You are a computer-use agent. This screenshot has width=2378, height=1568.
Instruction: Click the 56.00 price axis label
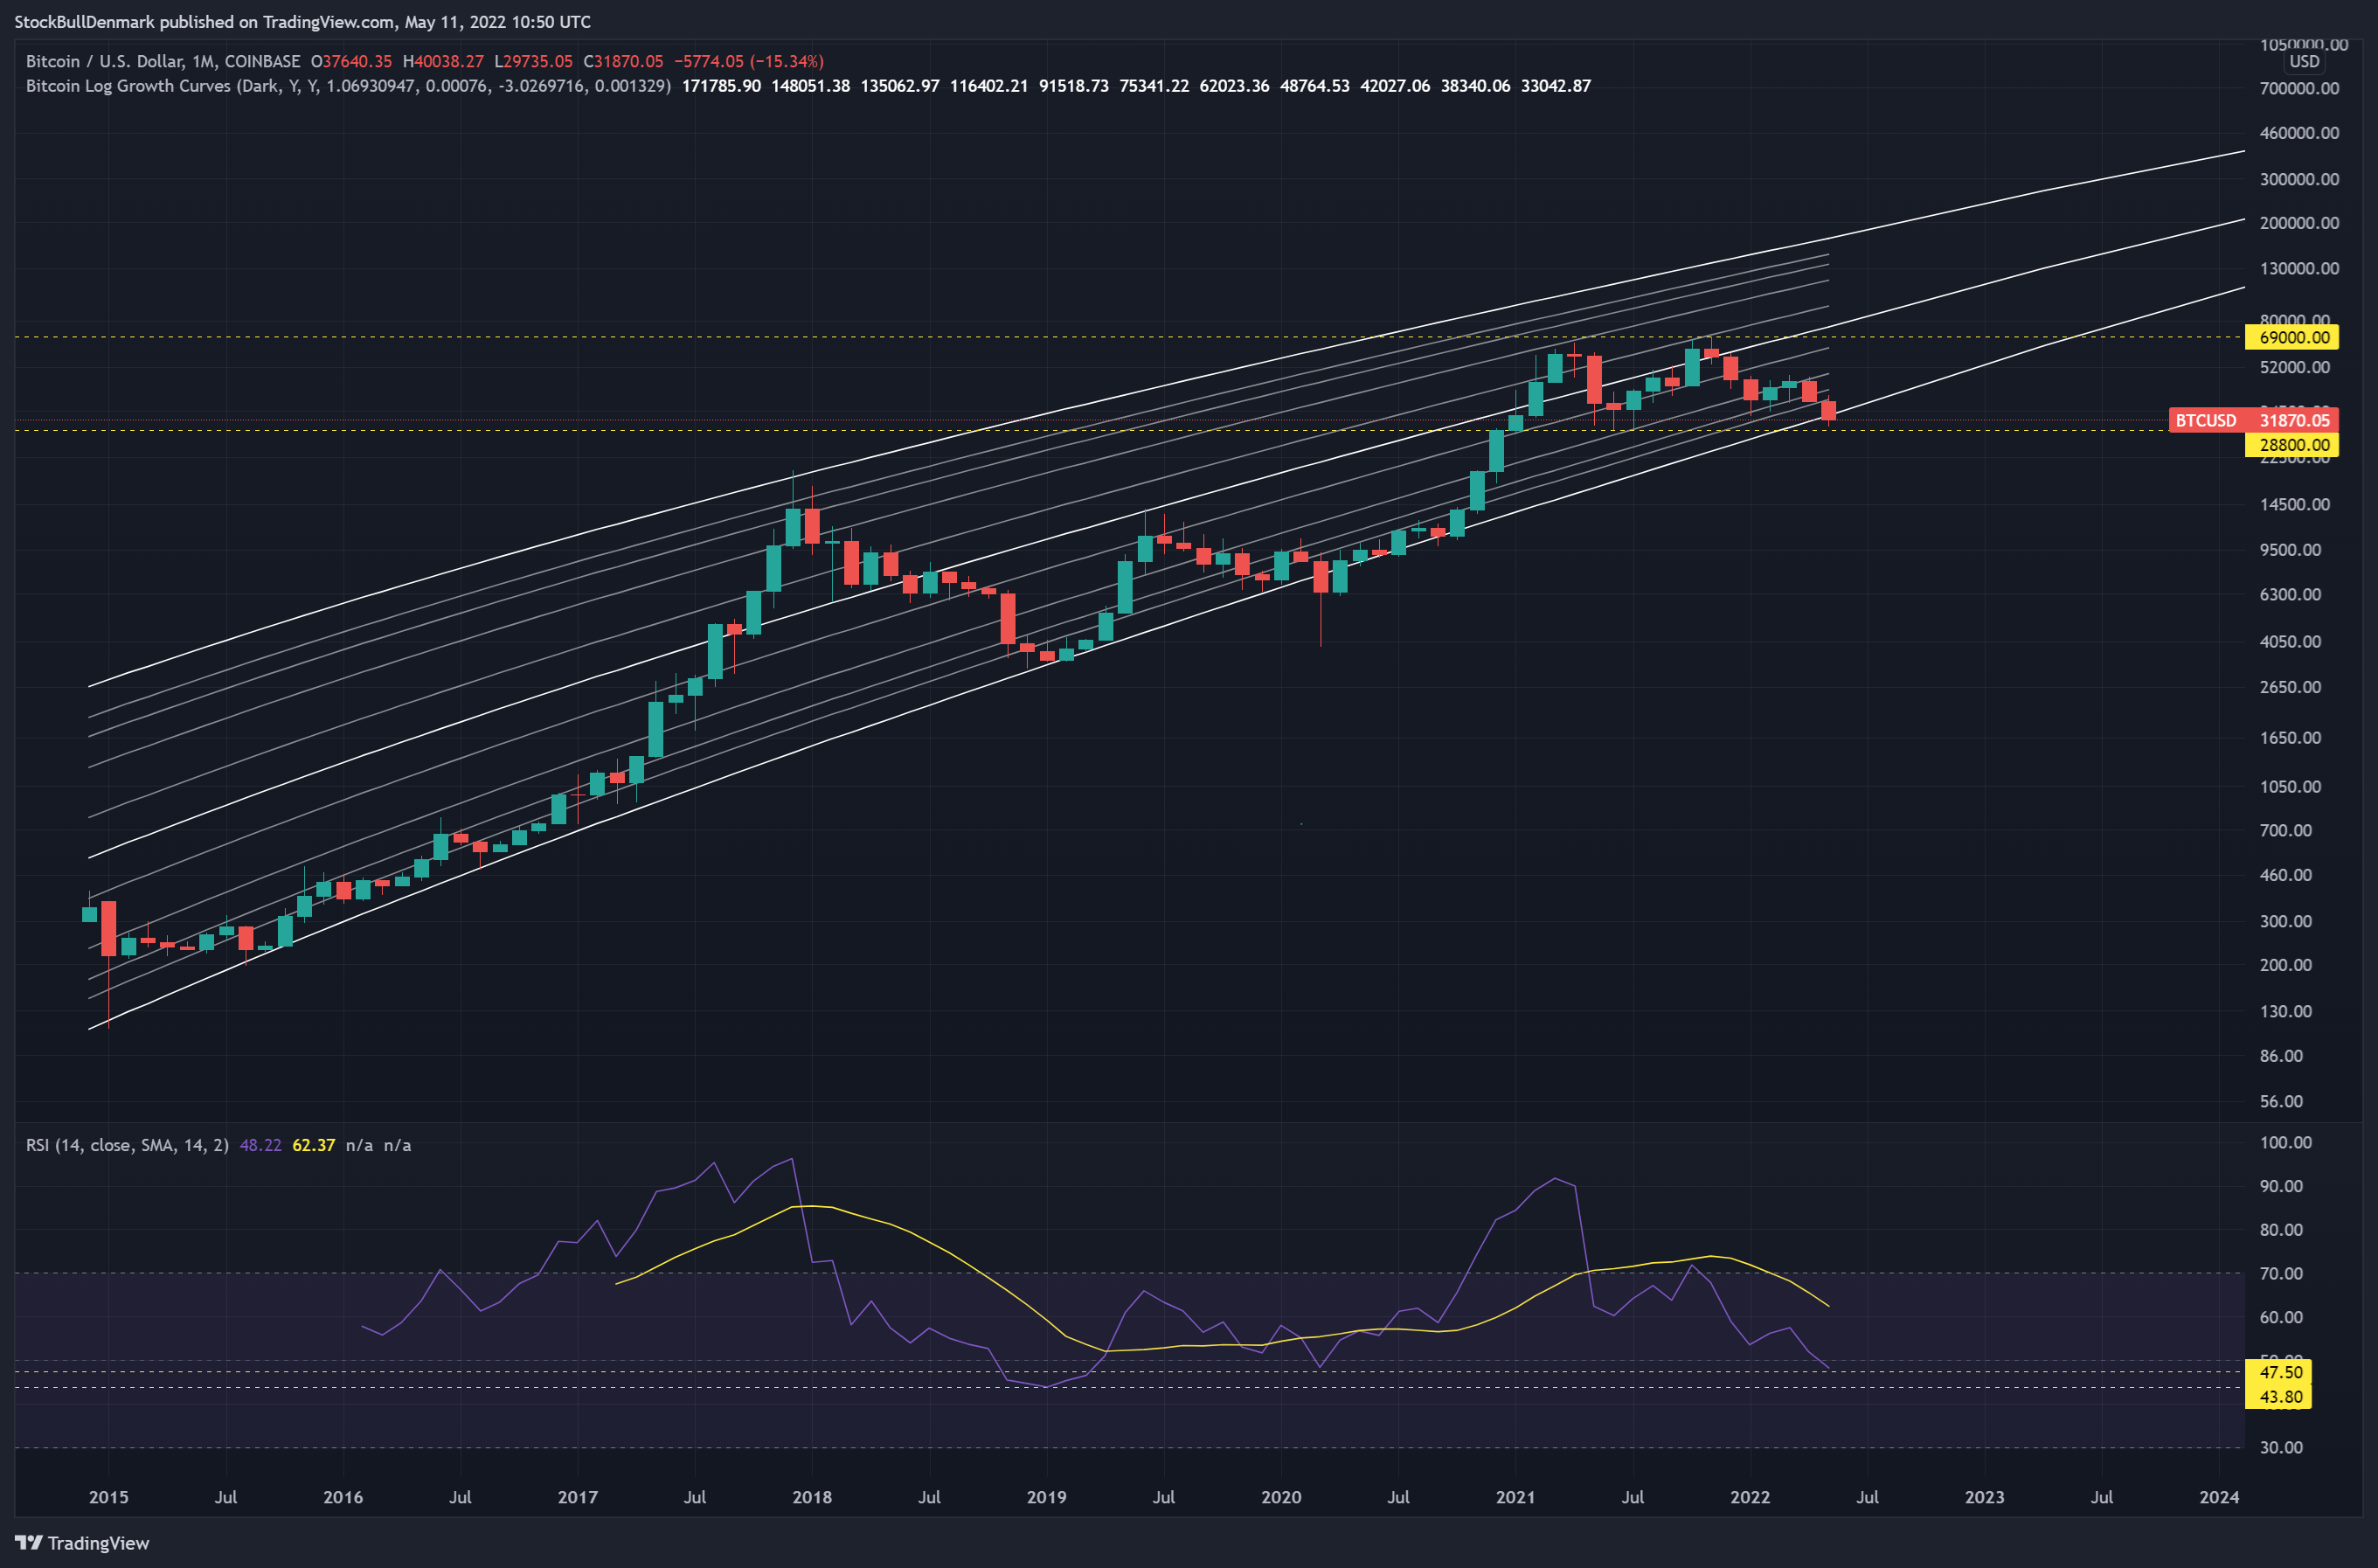pos(2281,1102)
